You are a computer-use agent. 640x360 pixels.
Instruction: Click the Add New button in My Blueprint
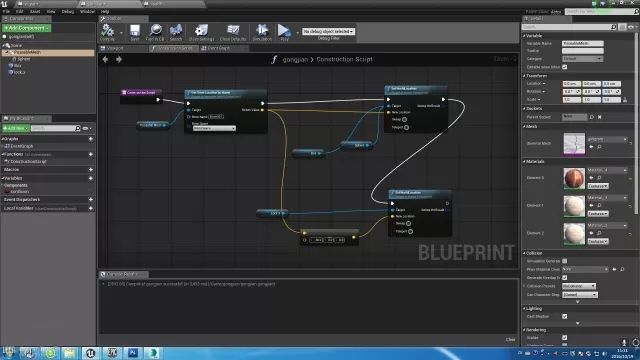pos(16,128)
